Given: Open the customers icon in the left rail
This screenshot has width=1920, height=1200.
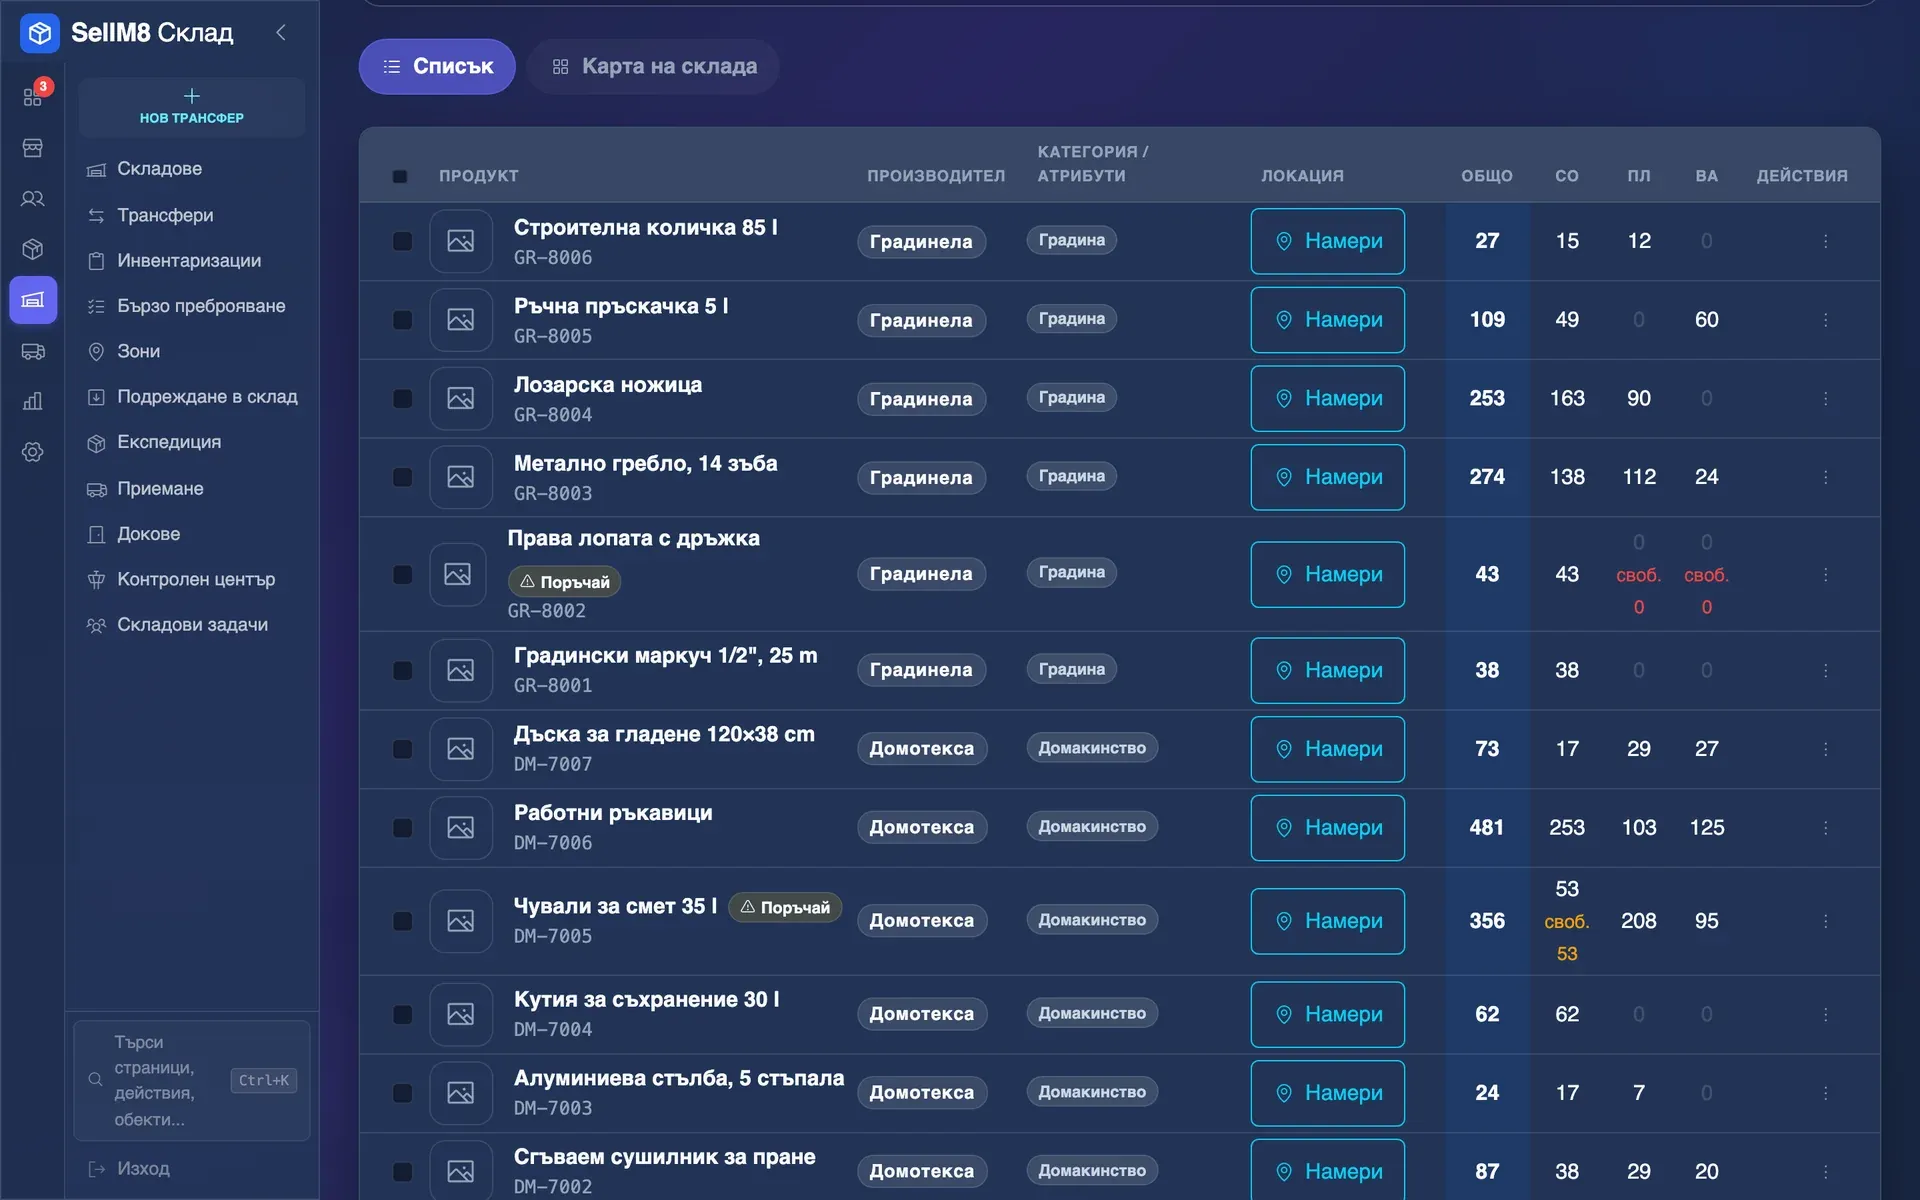Looking at the screenshot, I should 33,199.
